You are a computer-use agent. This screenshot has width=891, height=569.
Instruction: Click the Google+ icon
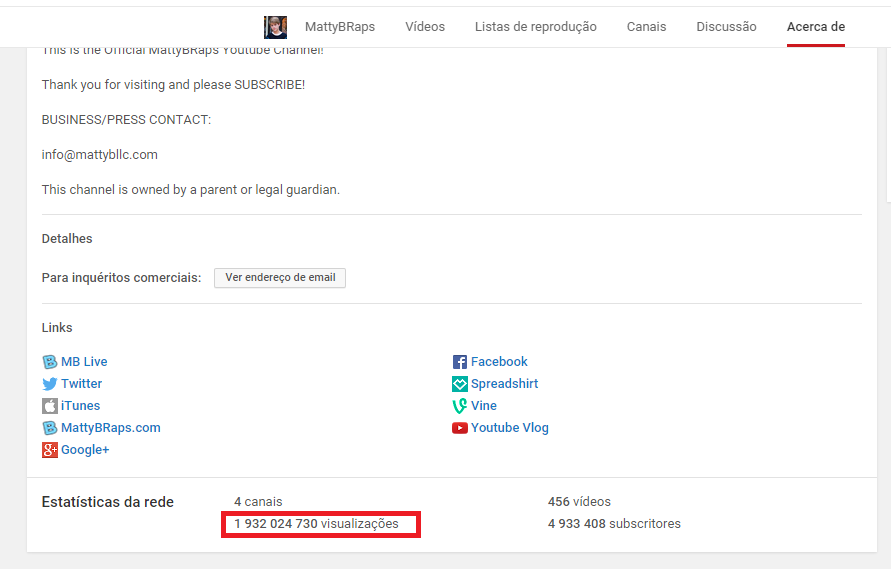[49, 450]
